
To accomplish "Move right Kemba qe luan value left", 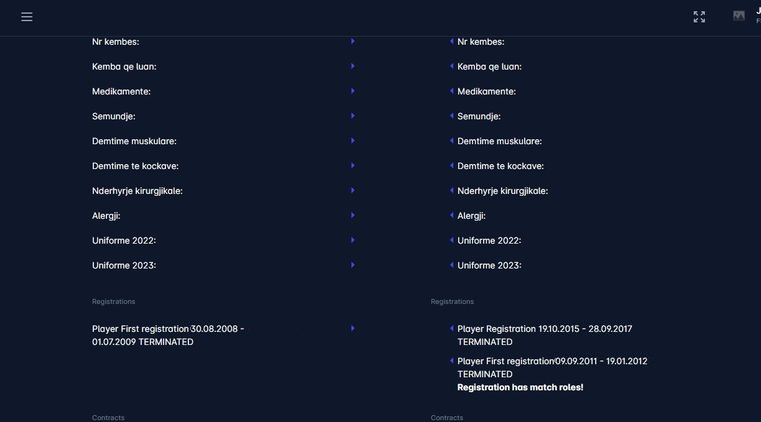I will pos(451,66).
